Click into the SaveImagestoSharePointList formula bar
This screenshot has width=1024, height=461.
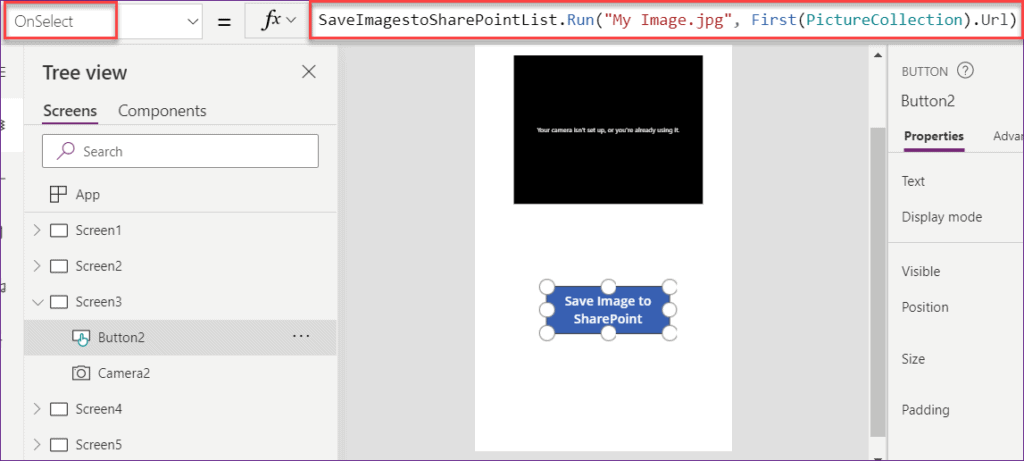point(665,22)
